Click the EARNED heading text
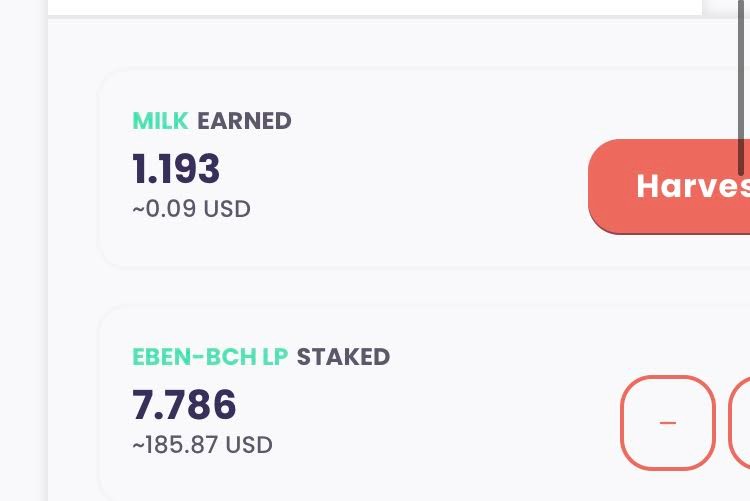This screenshot has height=501, width=750. 244,121
